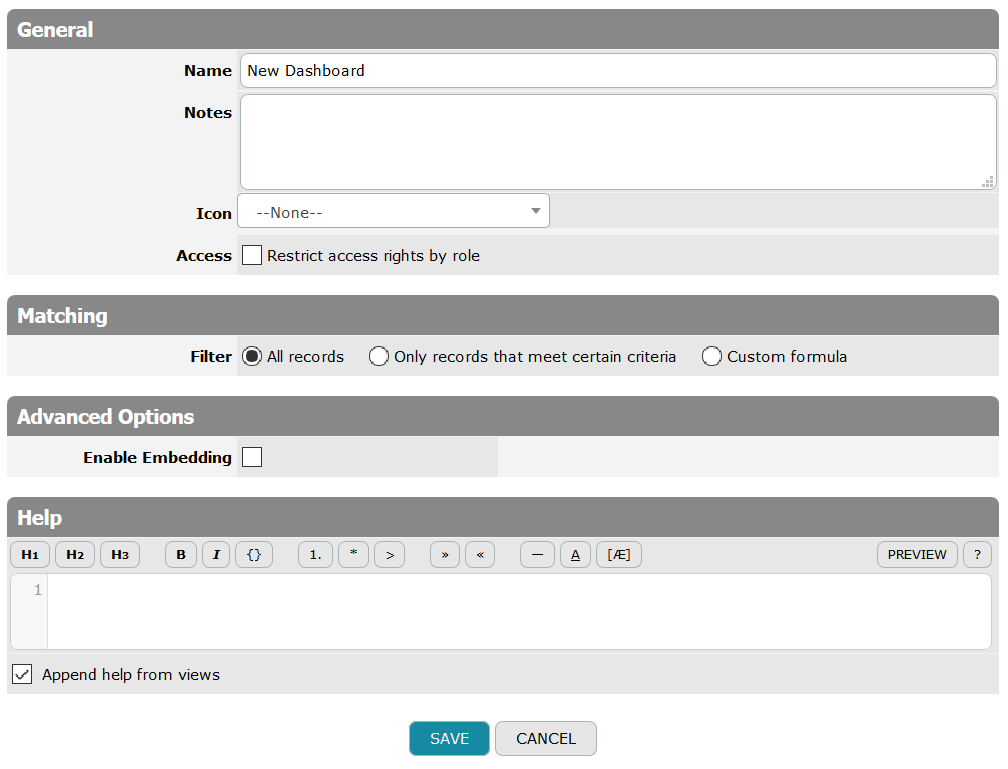Click line number 1 in editor gutter
Image resolution: width=1008 pixels, height=769 pixels.
[38, 590]
